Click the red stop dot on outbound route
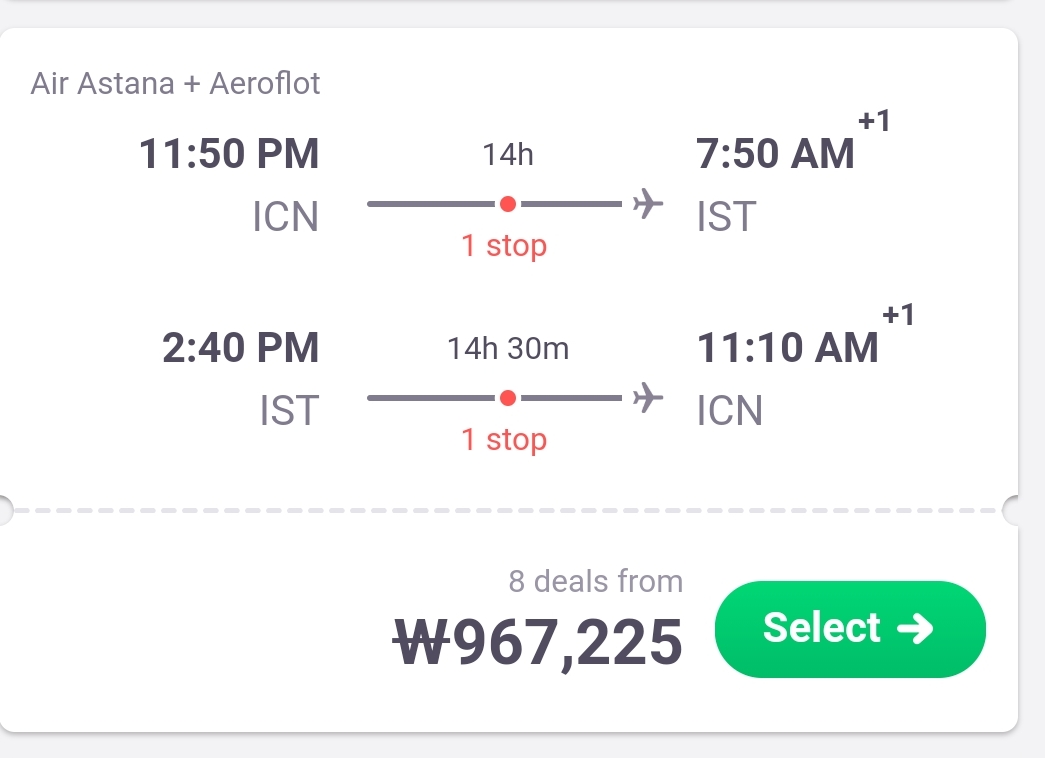 [507, 204]
